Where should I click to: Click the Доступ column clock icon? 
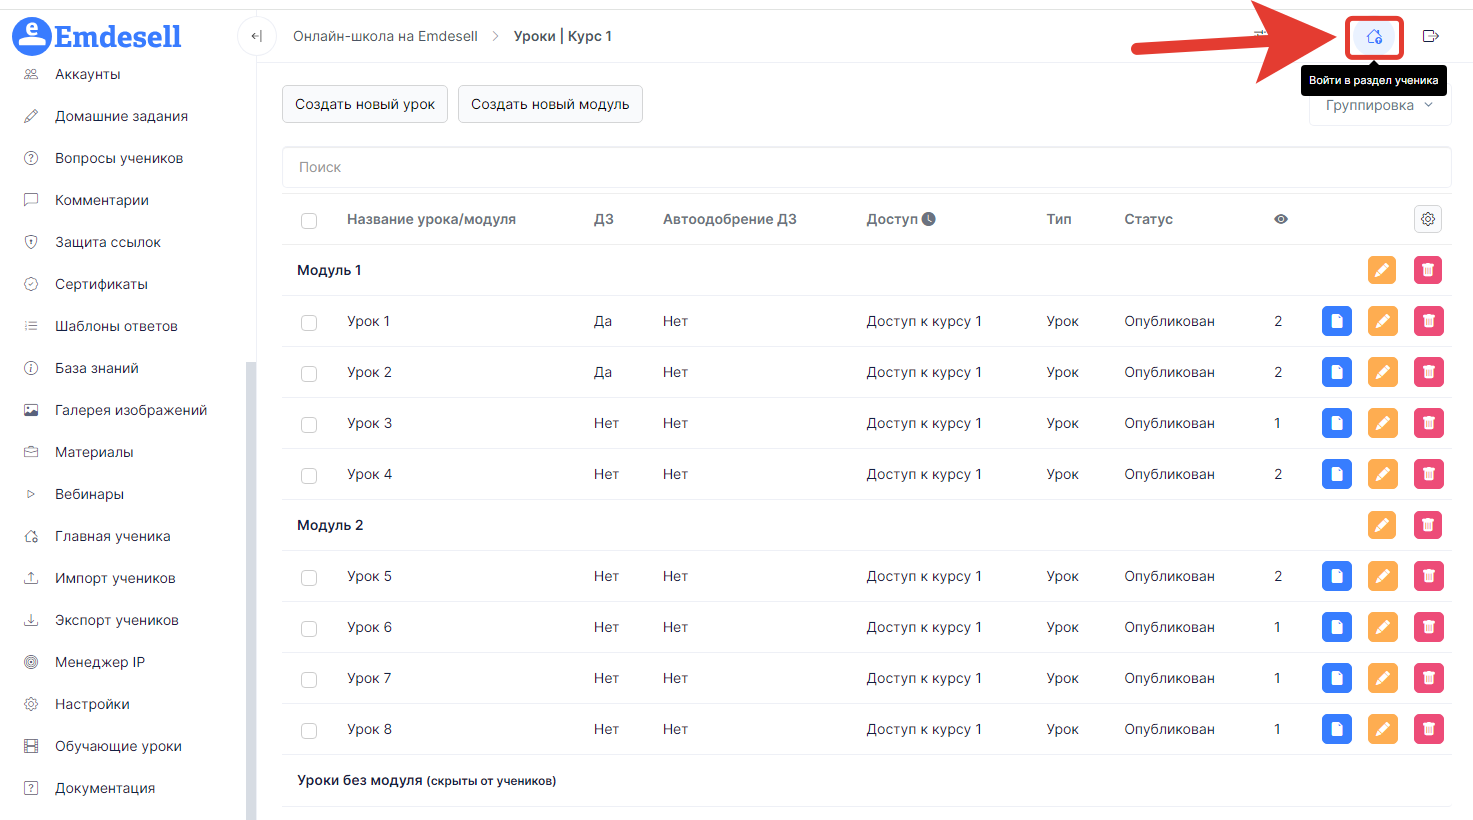click(929, 219)
